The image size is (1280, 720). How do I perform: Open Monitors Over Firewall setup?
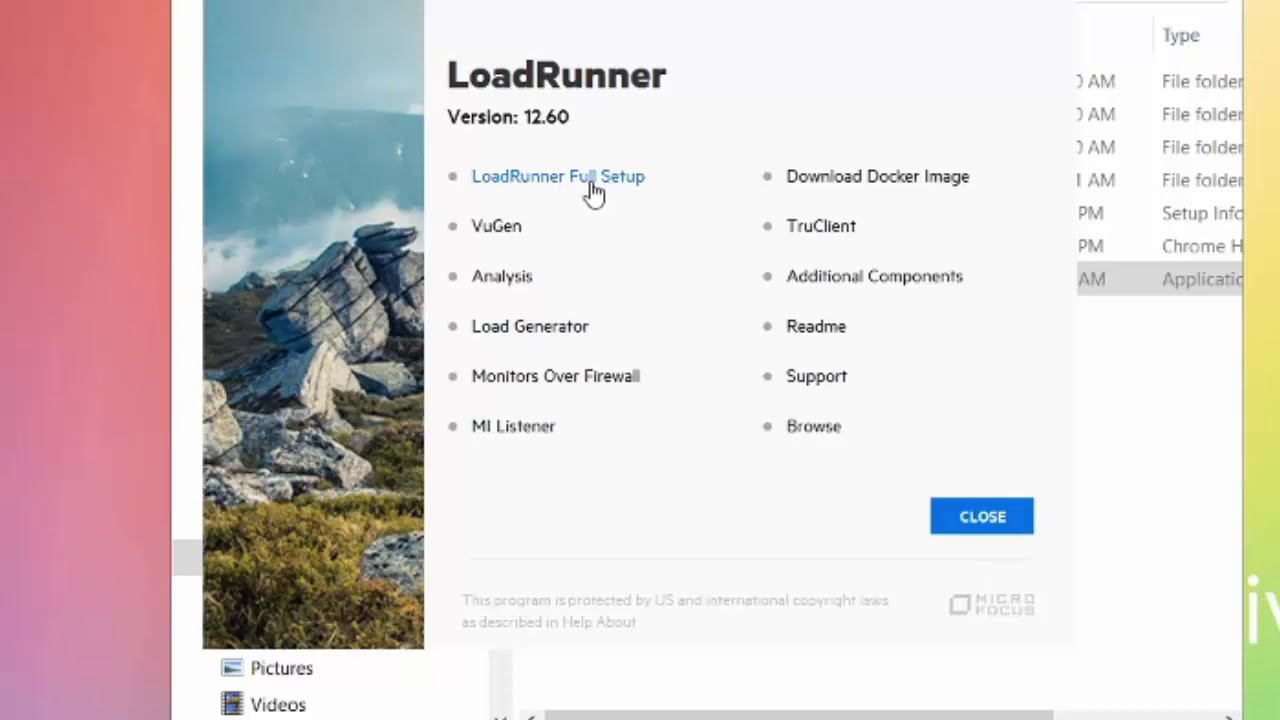point(556,376)
